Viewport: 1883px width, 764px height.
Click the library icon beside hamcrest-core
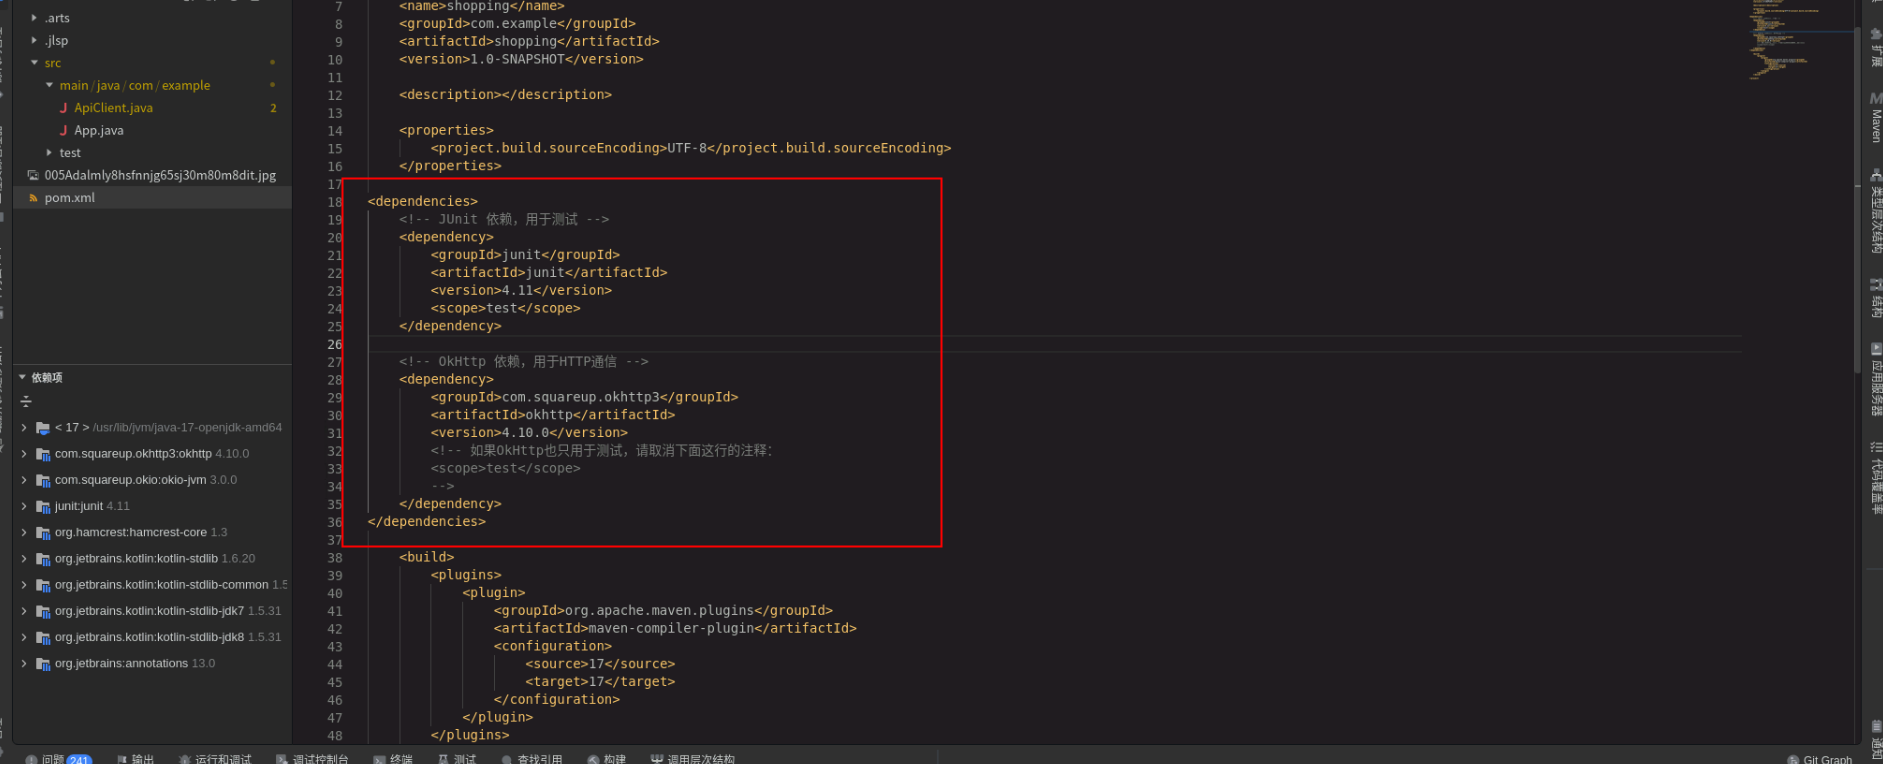click(43, 533)
